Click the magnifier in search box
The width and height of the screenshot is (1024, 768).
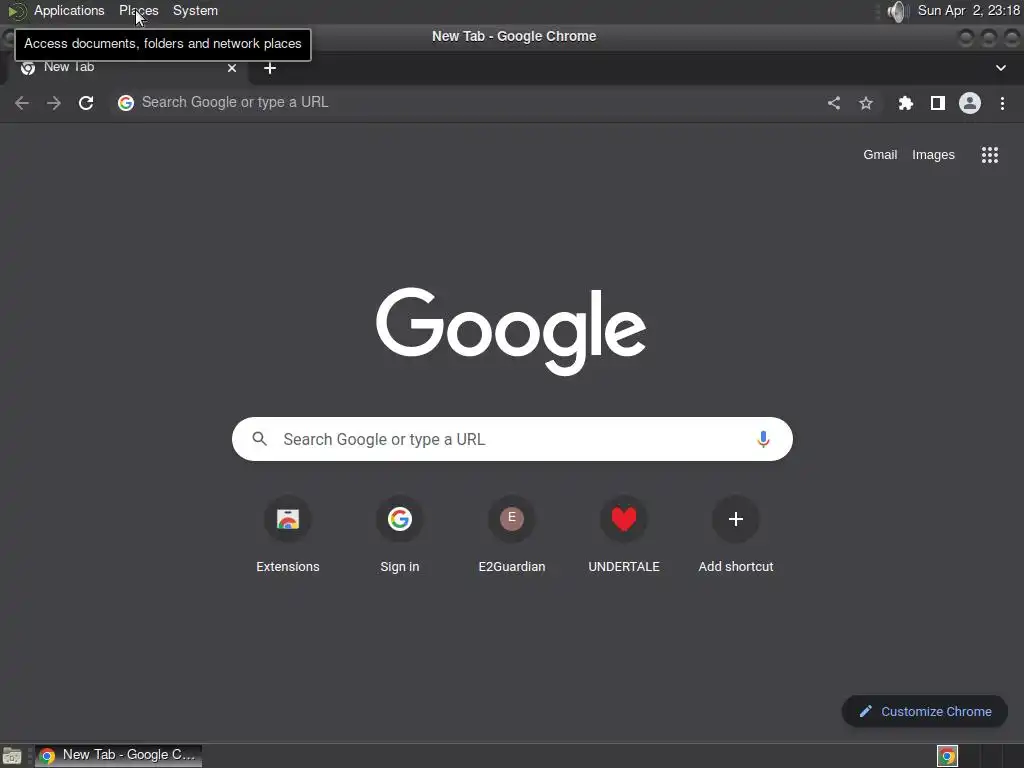[260, 439]
